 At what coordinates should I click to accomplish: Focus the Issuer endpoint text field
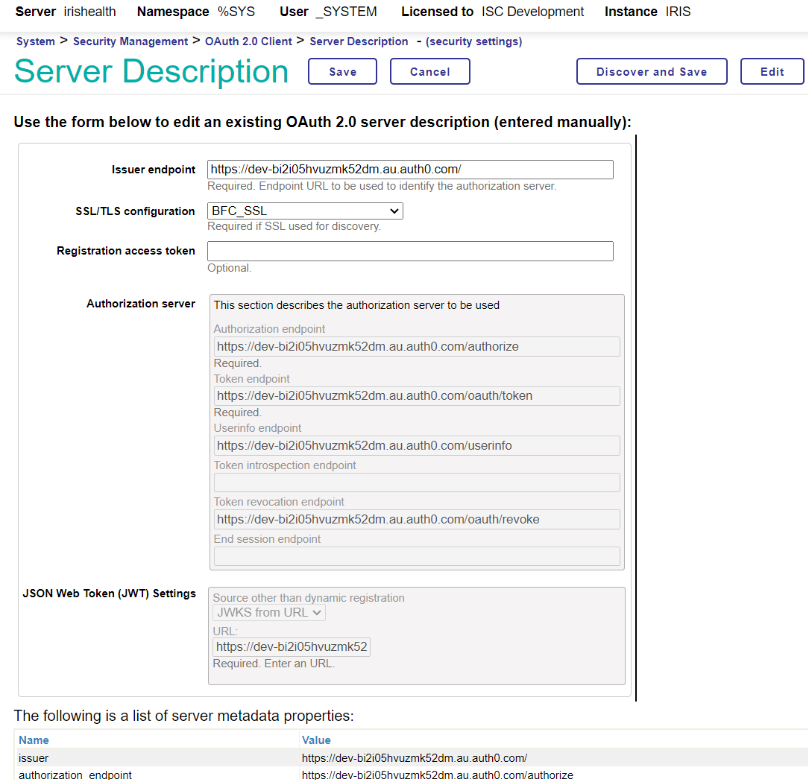[x=410, y=170]
